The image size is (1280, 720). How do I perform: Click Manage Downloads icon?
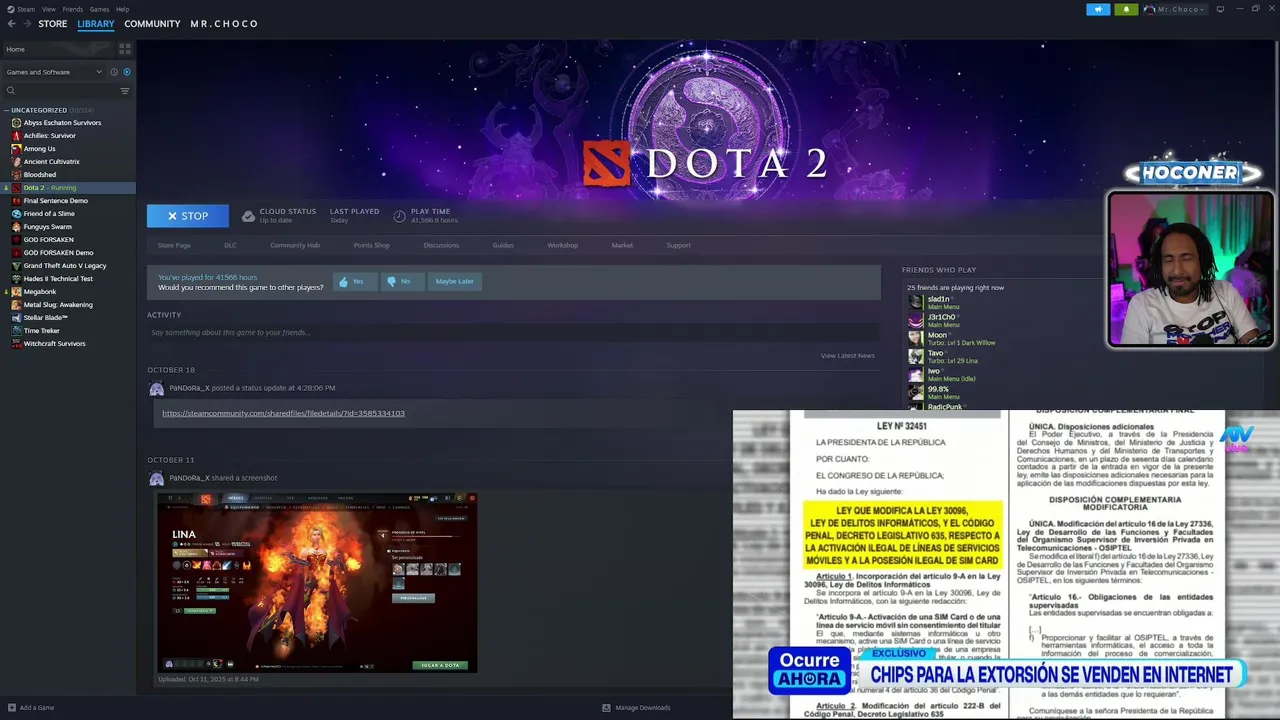point(606,708)
